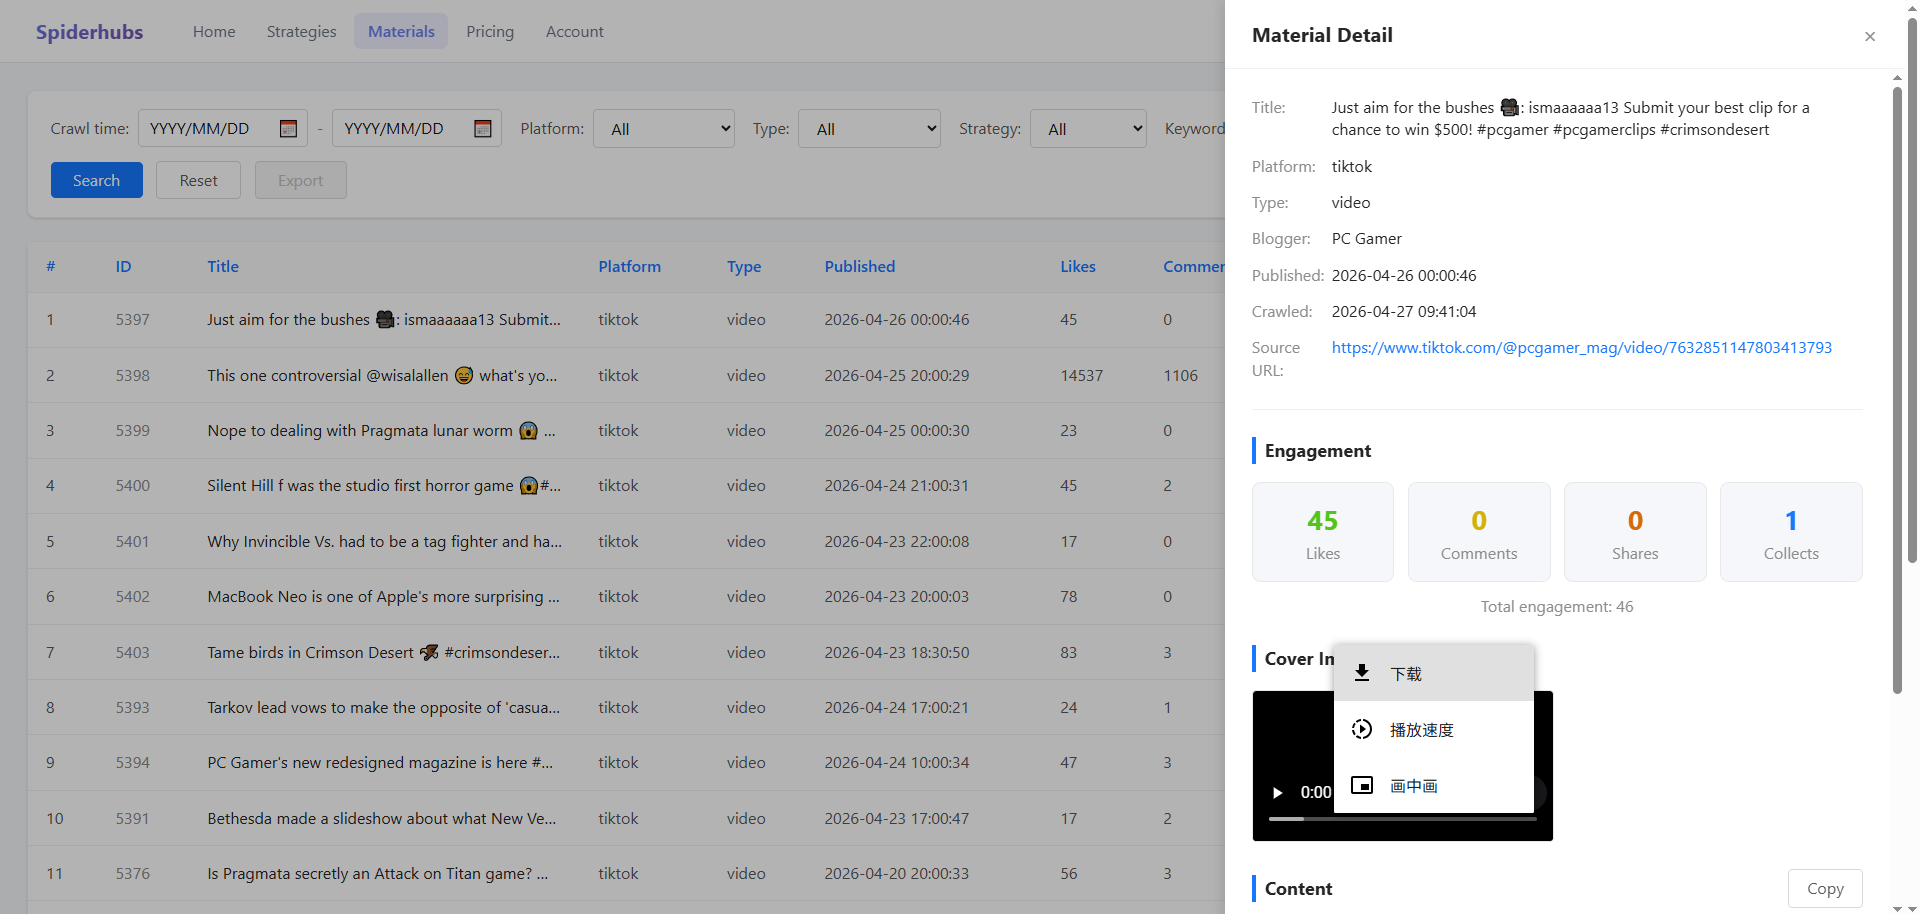
Task: Open the end date calendar picker icon
Action: pyautogui.click(x=482, y=129)
